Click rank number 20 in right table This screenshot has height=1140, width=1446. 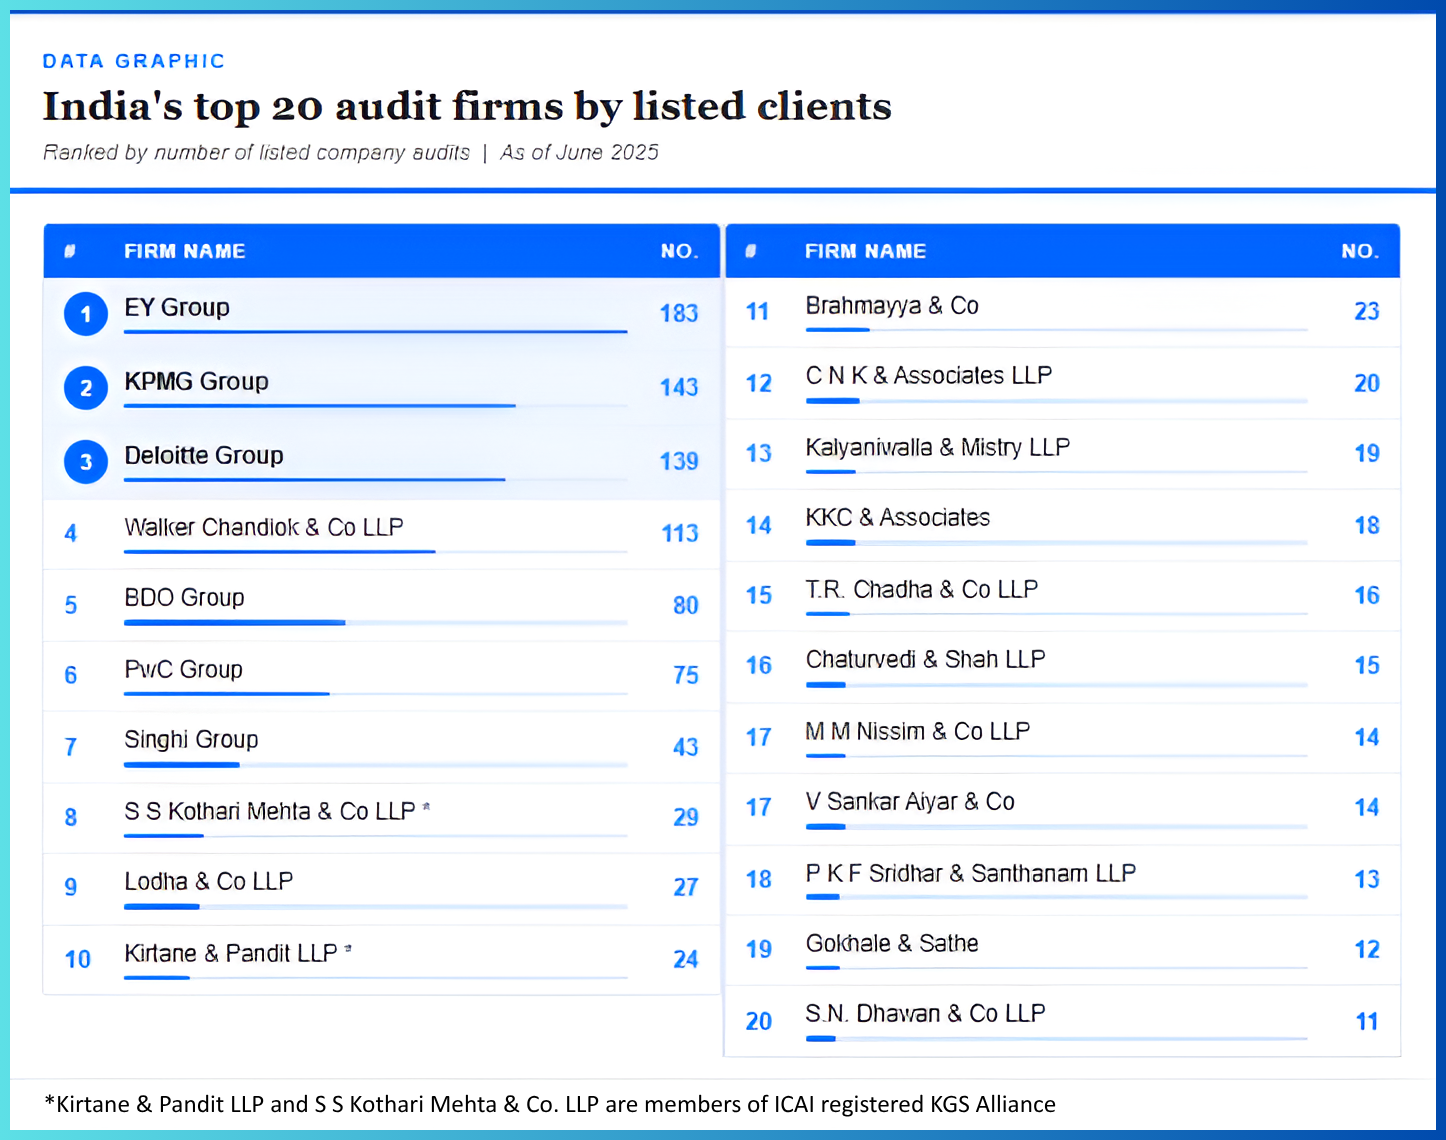[759, 1022]
